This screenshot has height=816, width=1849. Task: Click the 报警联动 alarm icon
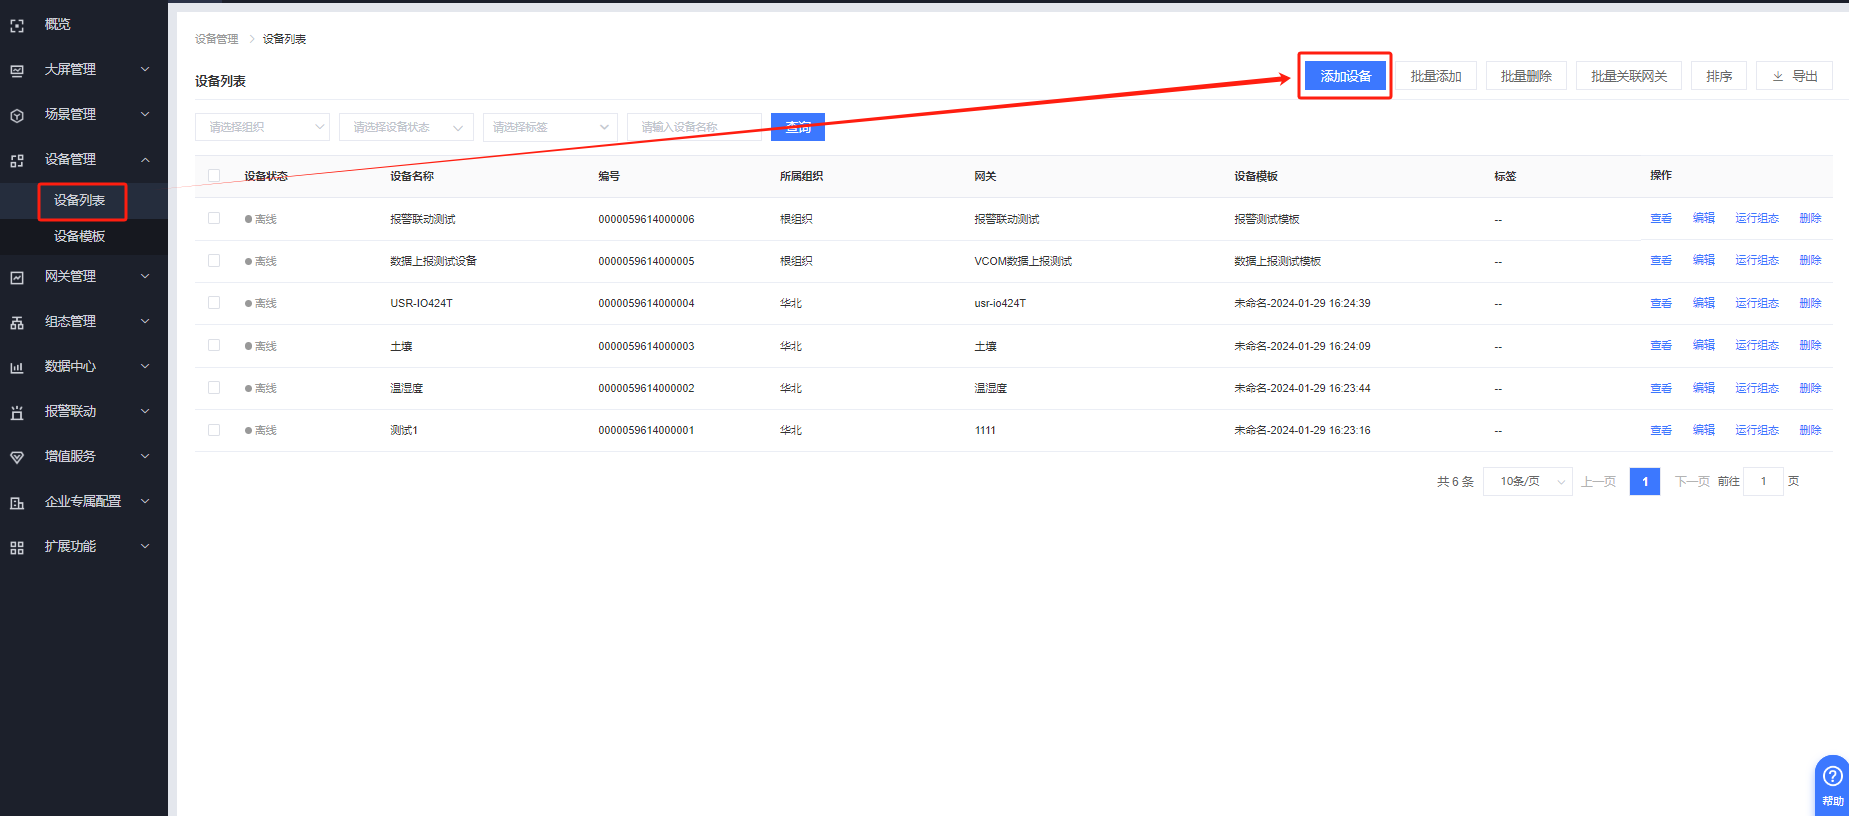17,412
